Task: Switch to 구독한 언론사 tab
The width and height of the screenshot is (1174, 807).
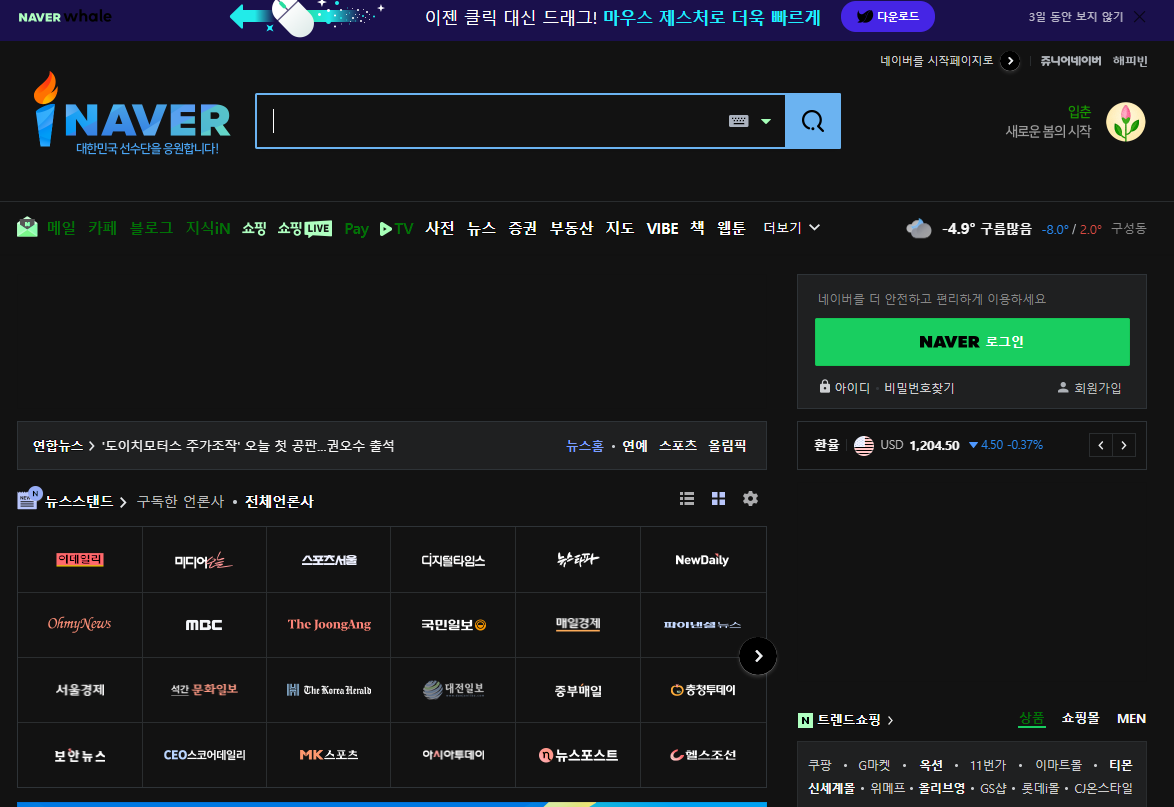Action: pos(180,502)
